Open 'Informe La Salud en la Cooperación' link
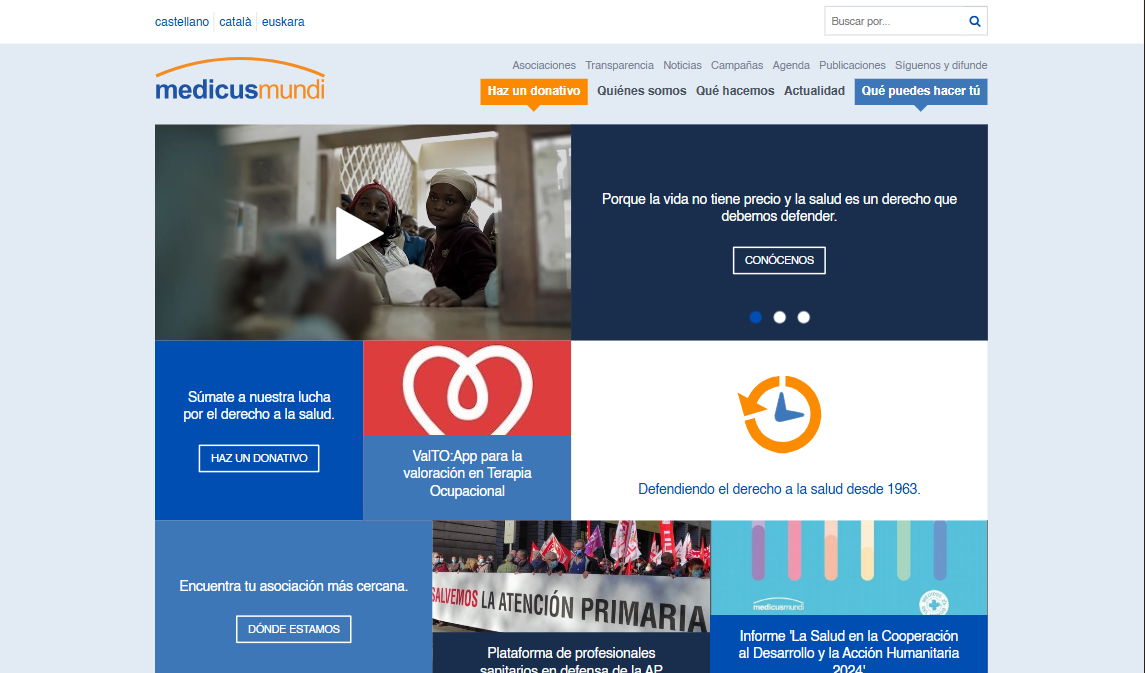 (x=849, y=651)
